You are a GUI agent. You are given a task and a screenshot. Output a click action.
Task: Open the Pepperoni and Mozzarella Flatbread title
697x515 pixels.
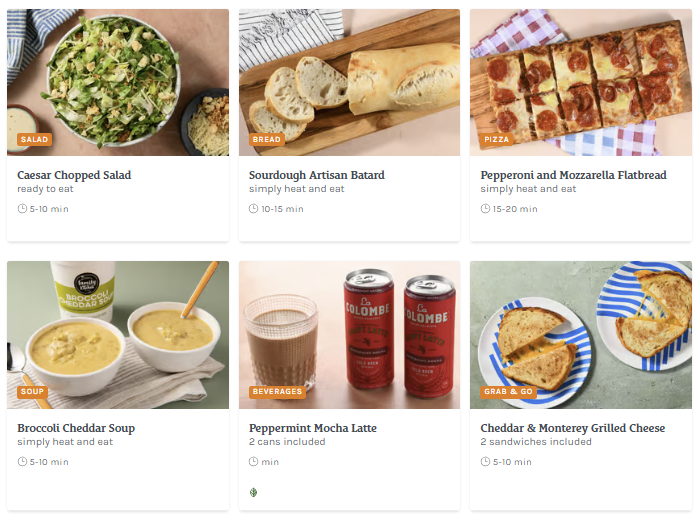573,175
